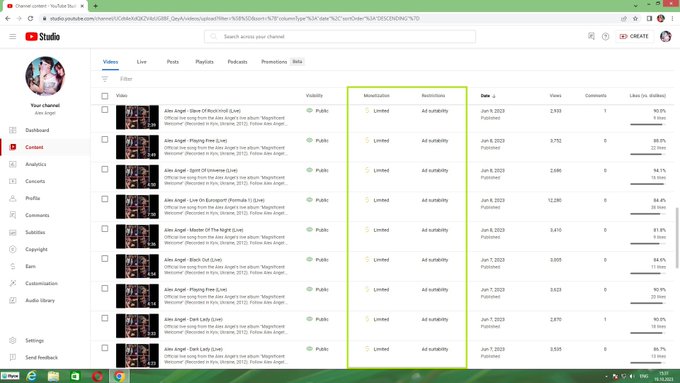Tick the select-all checkbox in table header
The height and width of the screenshot is (383, 680).
105,96
